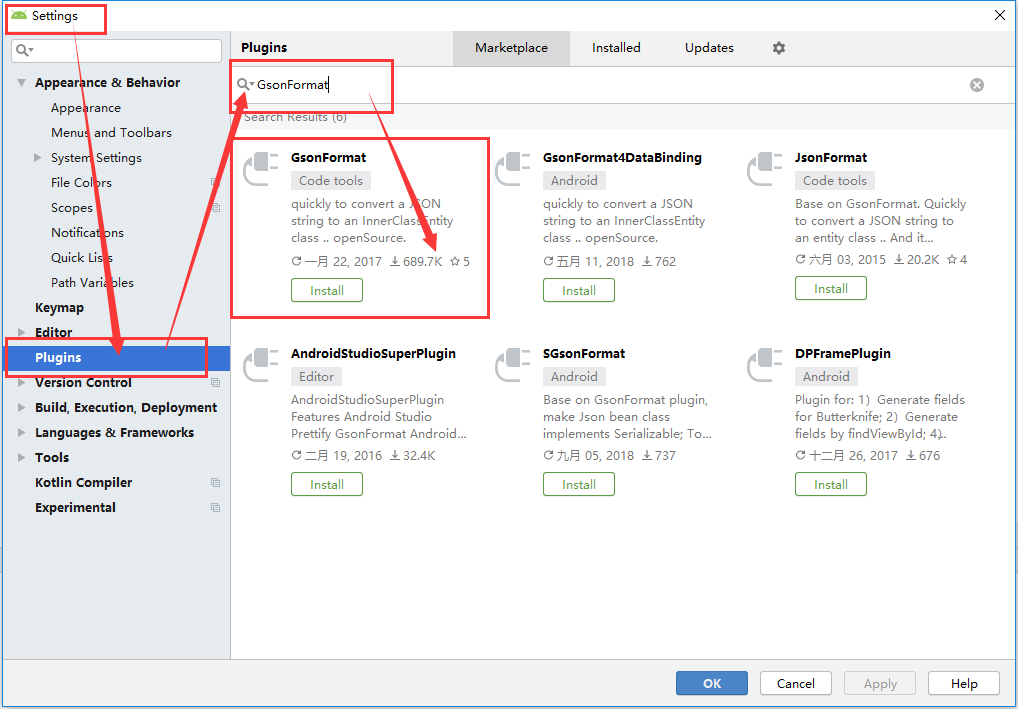The image size is (1018, 709).
Task: Install the JsonFormat plugin
Action: [x=830, y=288]
